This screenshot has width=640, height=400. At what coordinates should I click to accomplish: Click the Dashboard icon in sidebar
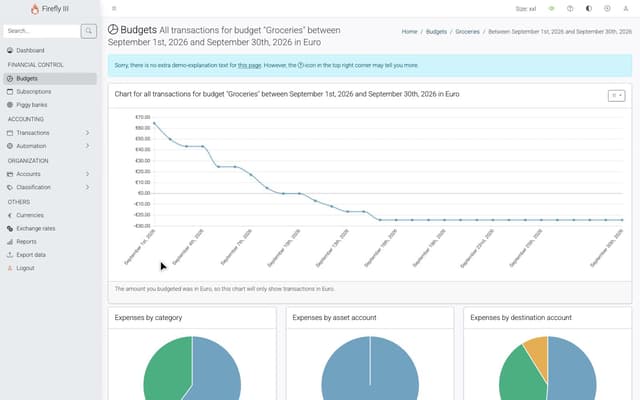10,50
